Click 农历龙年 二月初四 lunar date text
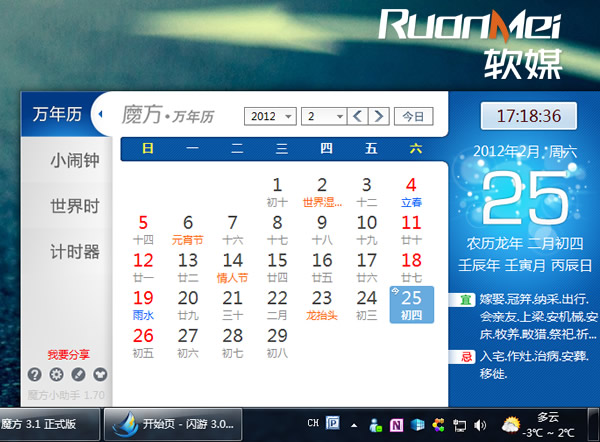 525,243
